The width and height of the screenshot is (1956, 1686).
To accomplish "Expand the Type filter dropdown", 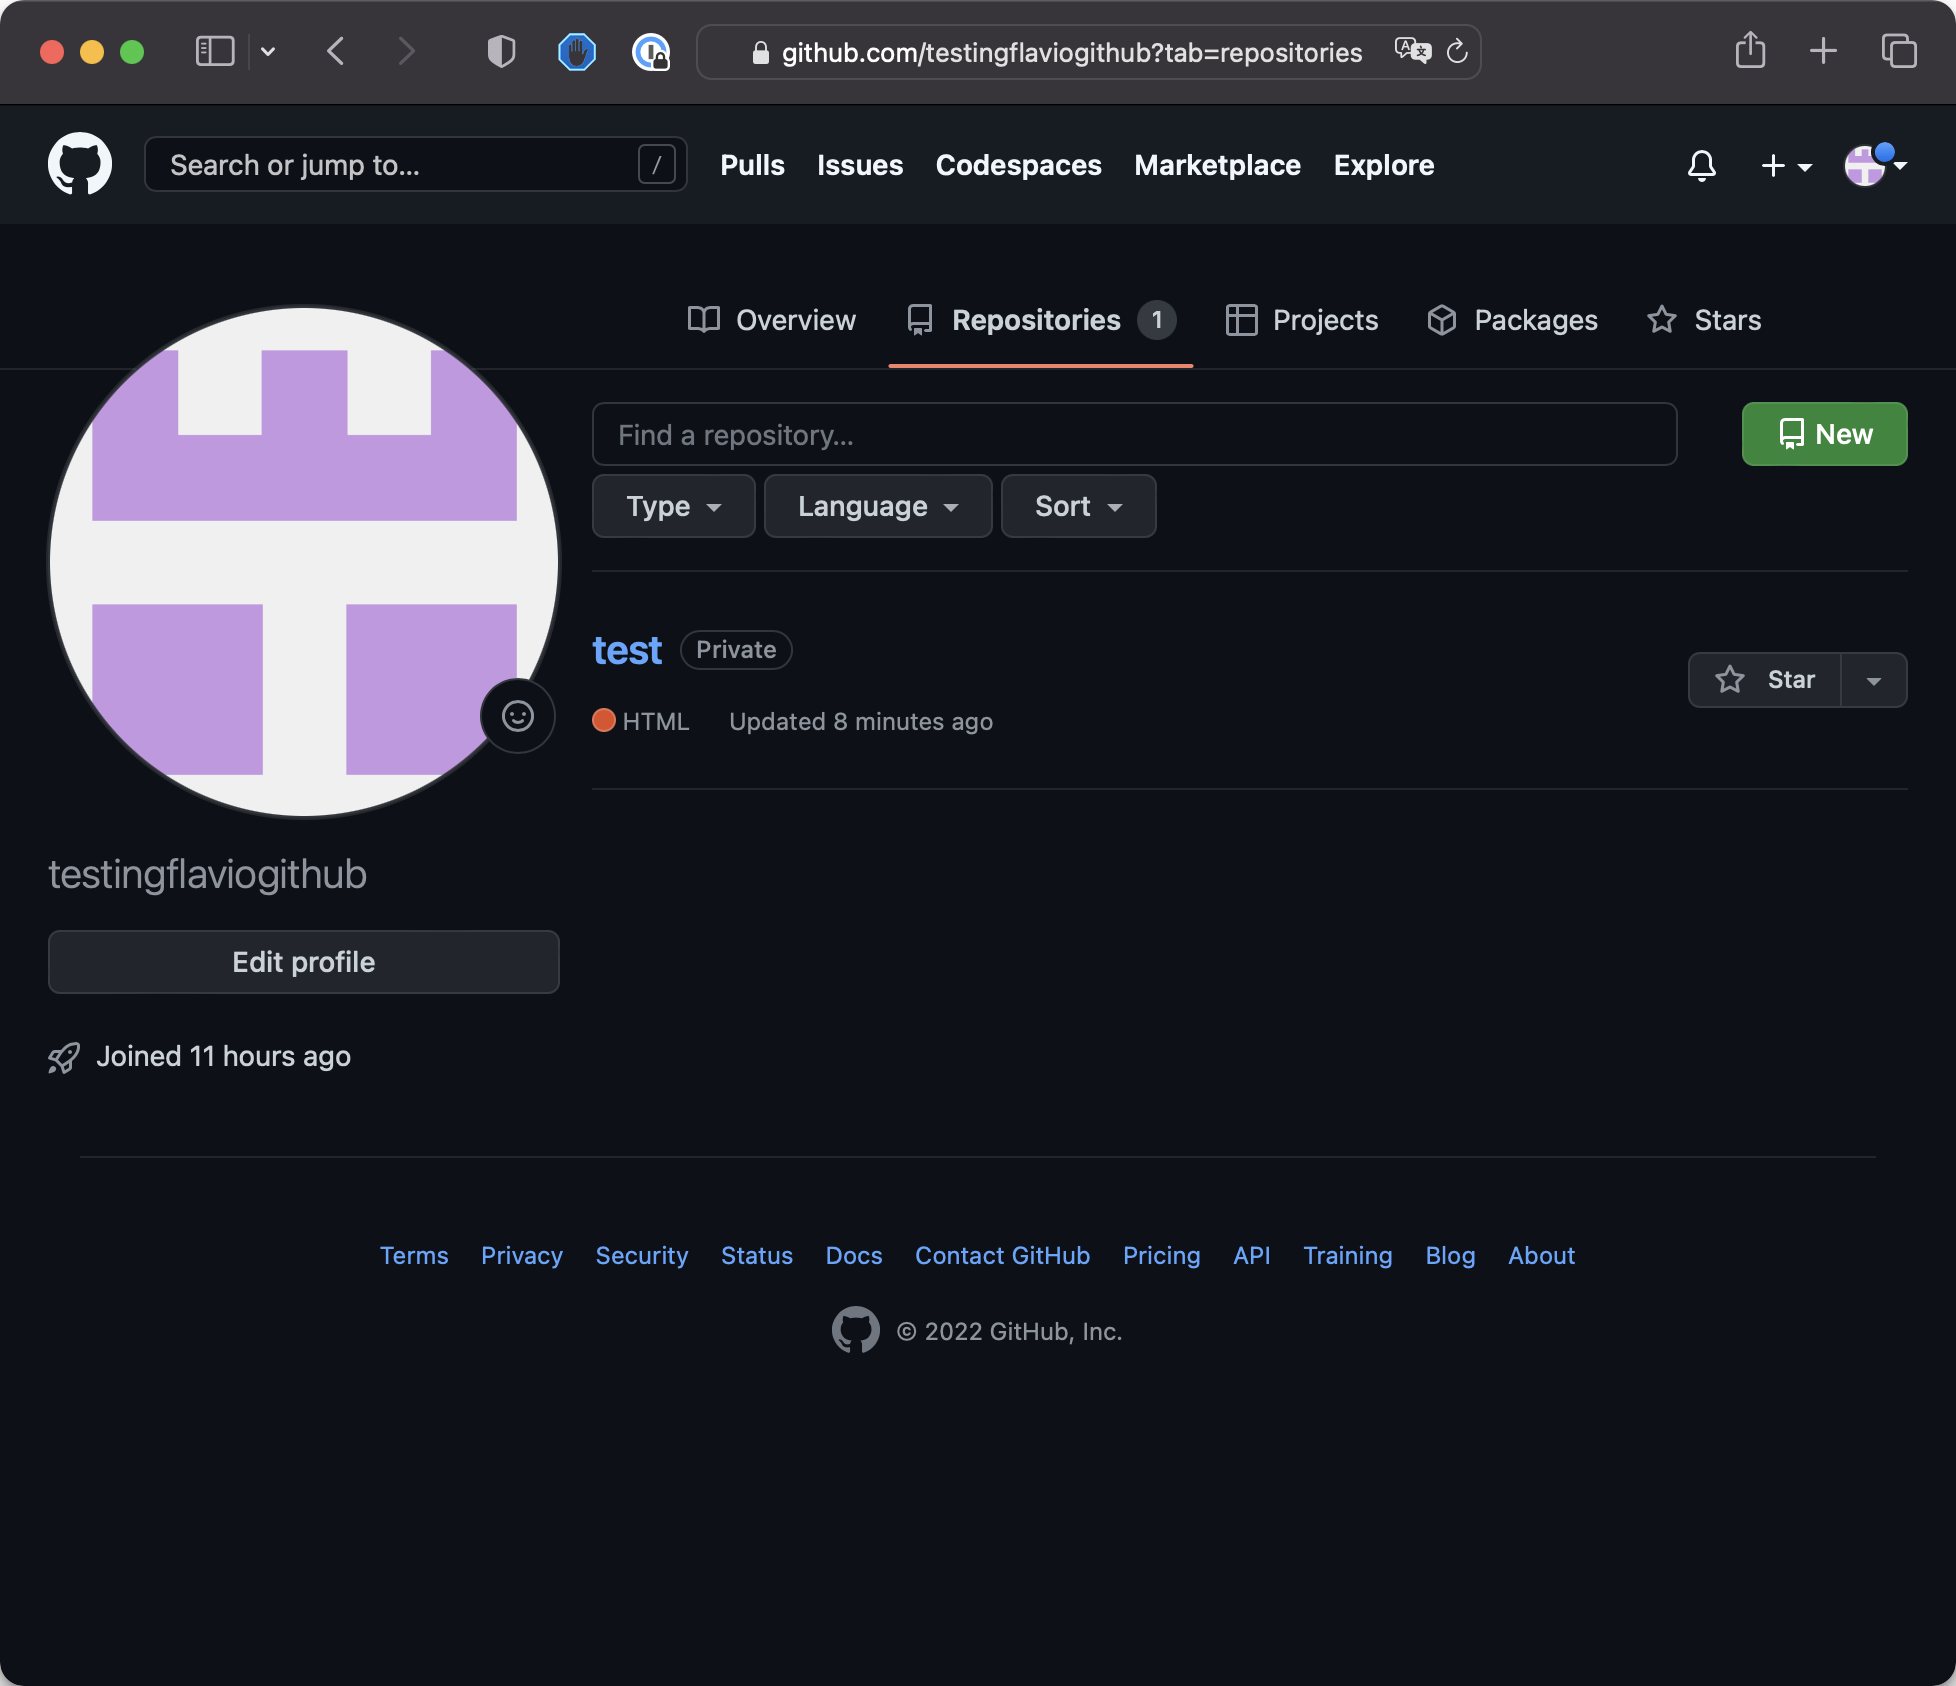I will [673, 506].
